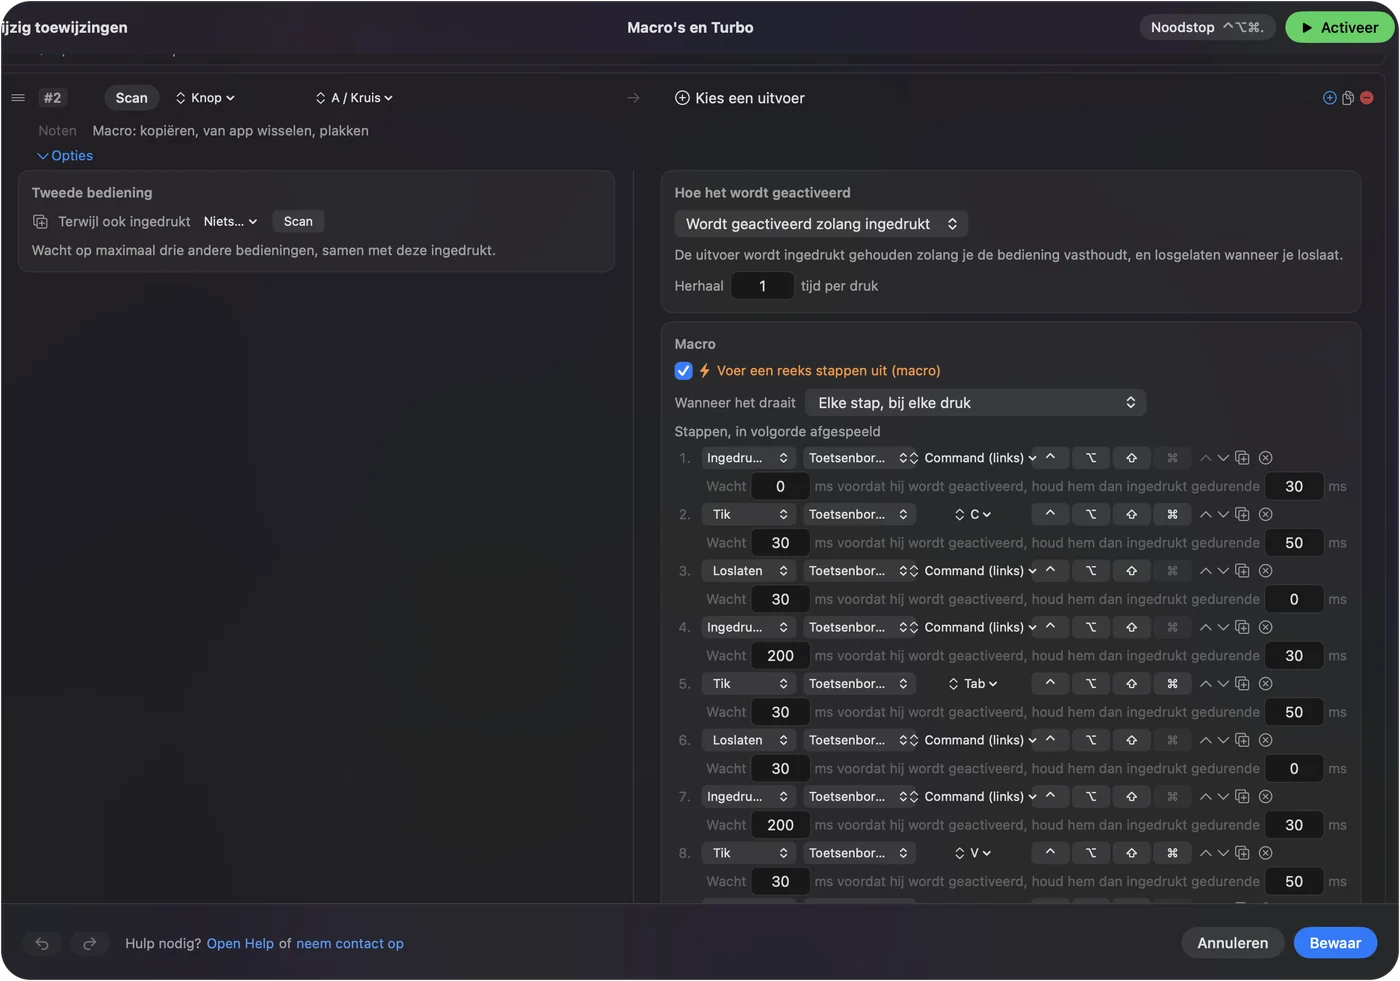Duplicate macro step 4

click(1243, 627)
